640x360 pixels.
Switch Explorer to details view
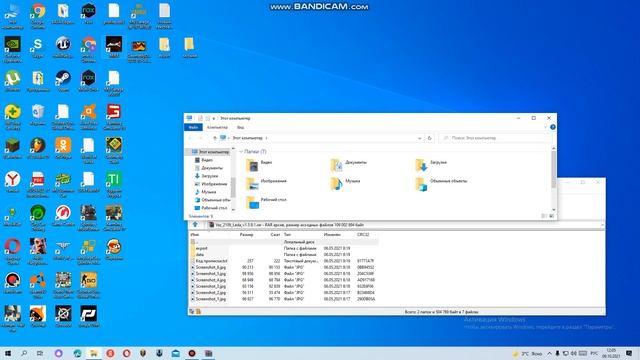[544, 216]
